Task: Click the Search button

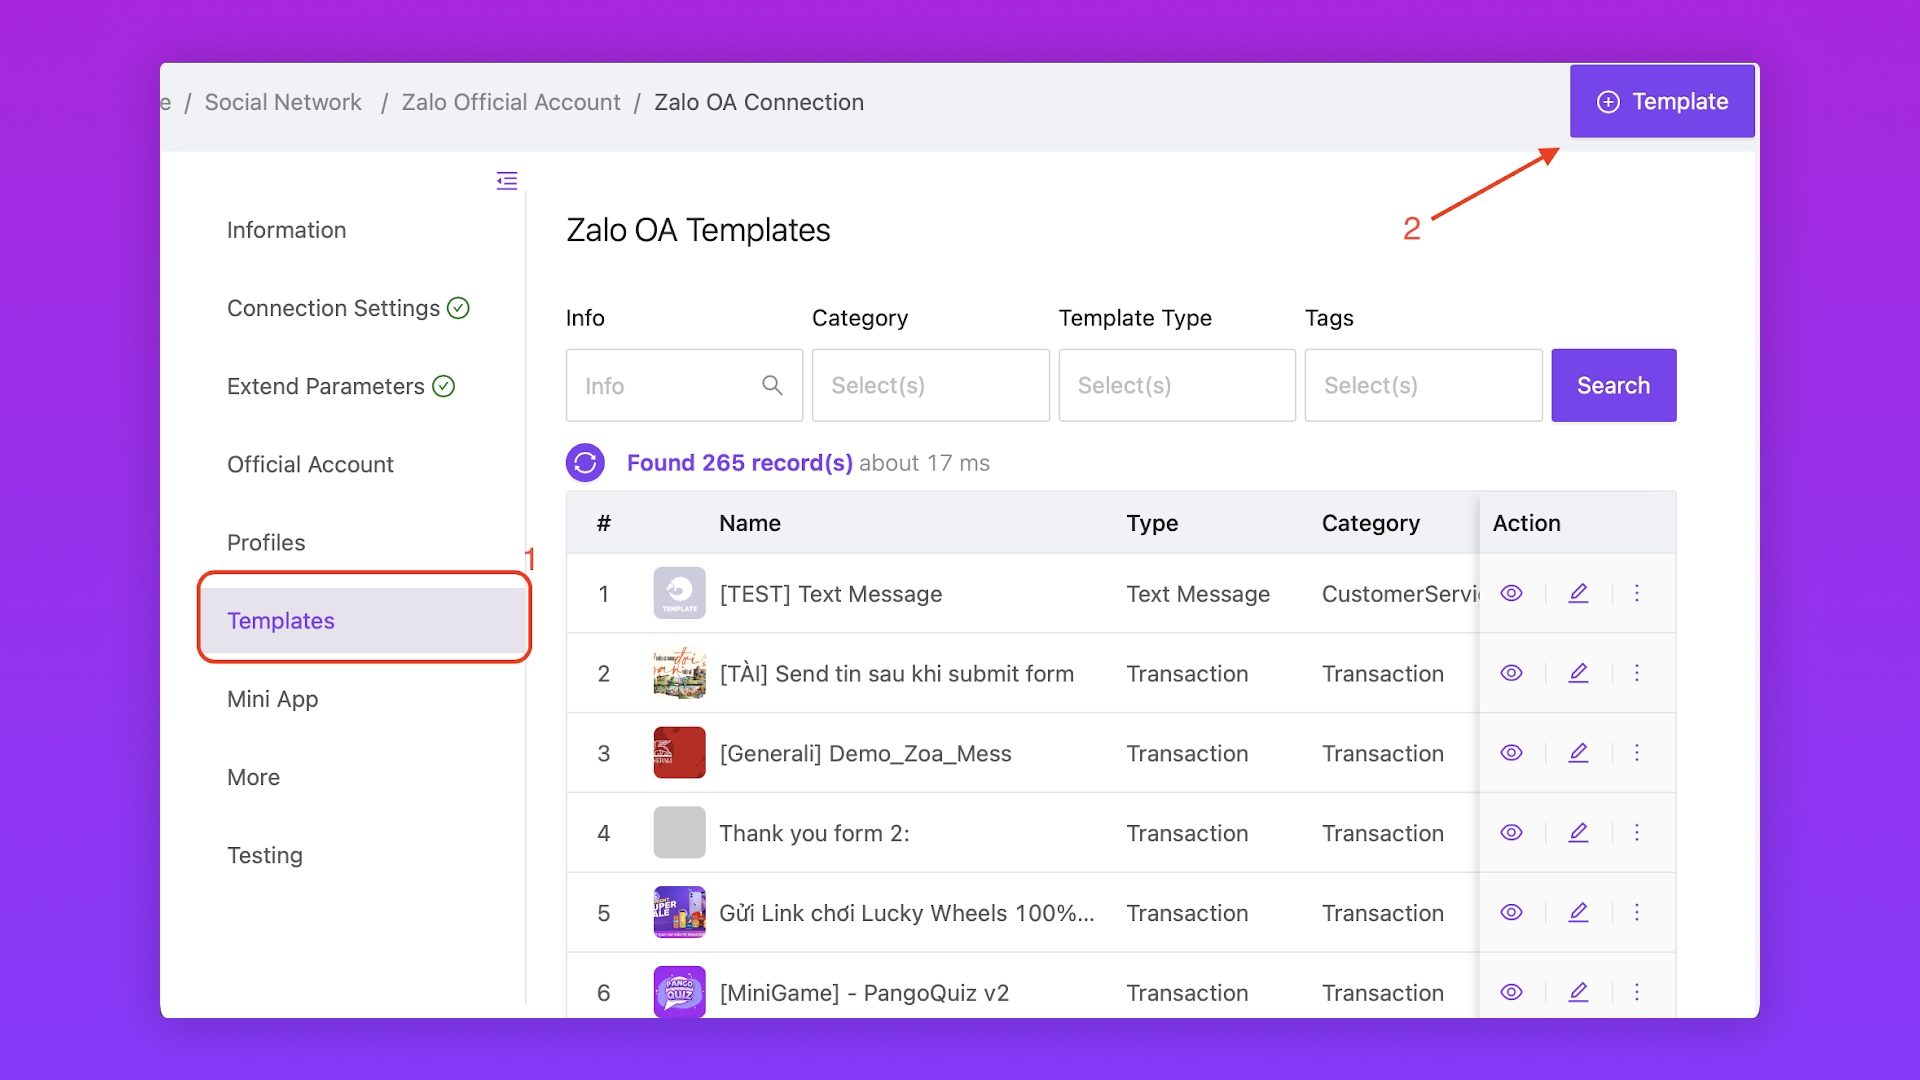Action: 1613,385
